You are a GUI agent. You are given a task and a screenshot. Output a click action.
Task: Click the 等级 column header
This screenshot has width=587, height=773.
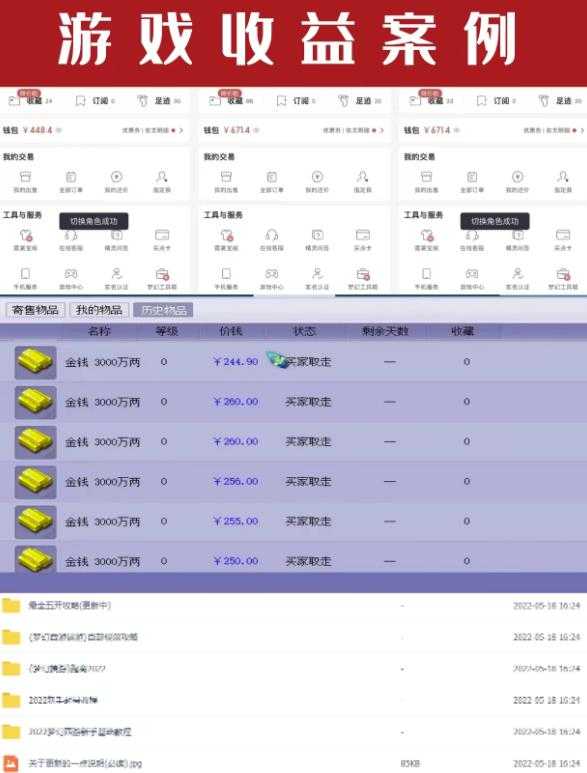pos(167,331)
